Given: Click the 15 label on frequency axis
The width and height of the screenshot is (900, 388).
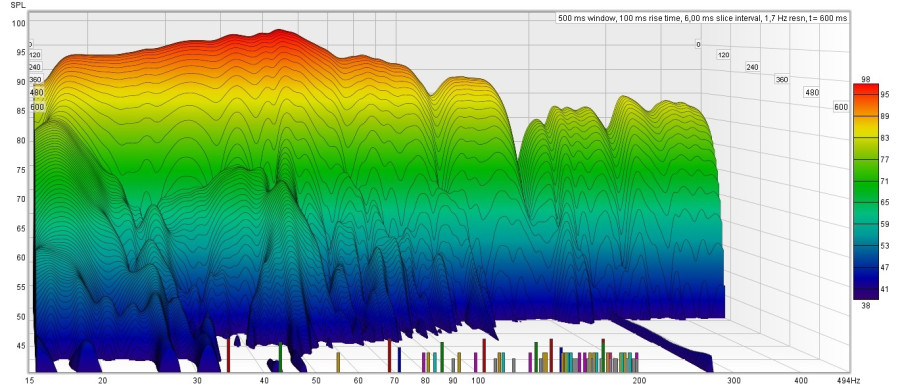Looking at the screenshot, I should point(29,381).
